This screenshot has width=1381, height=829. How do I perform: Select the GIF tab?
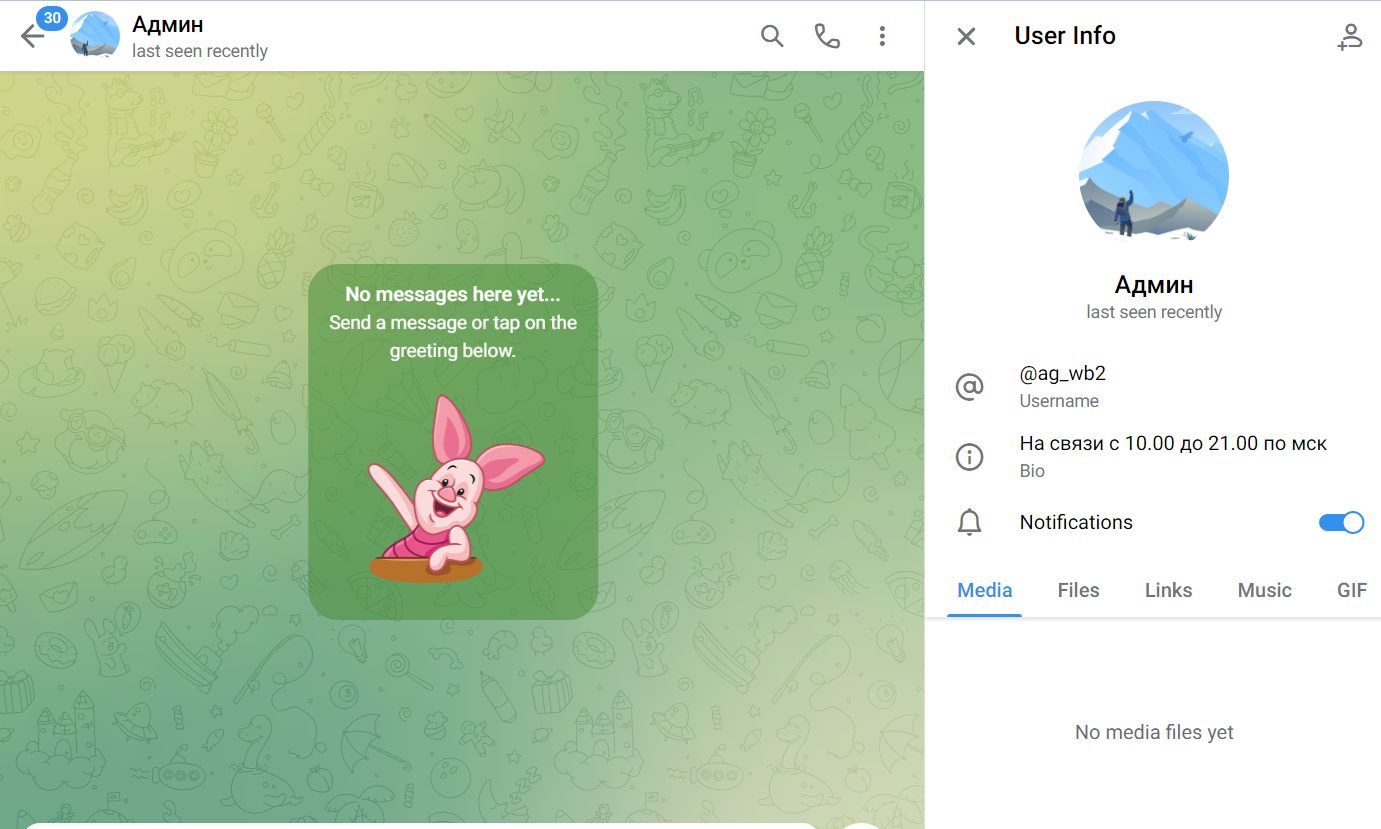1351,590
